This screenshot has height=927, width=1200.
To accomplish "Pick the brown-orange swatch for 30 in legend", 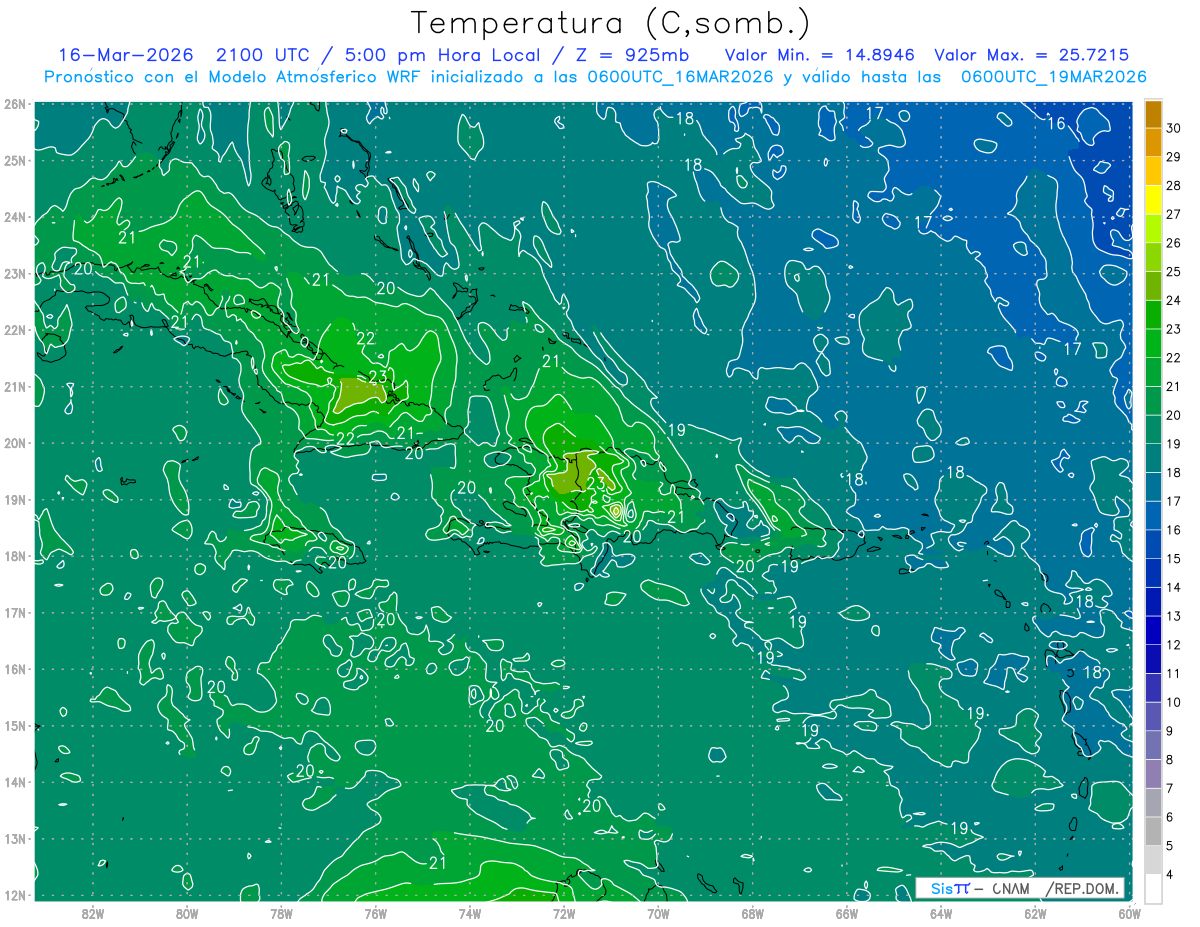I will pyautogui.click(x=1153, y=114).
